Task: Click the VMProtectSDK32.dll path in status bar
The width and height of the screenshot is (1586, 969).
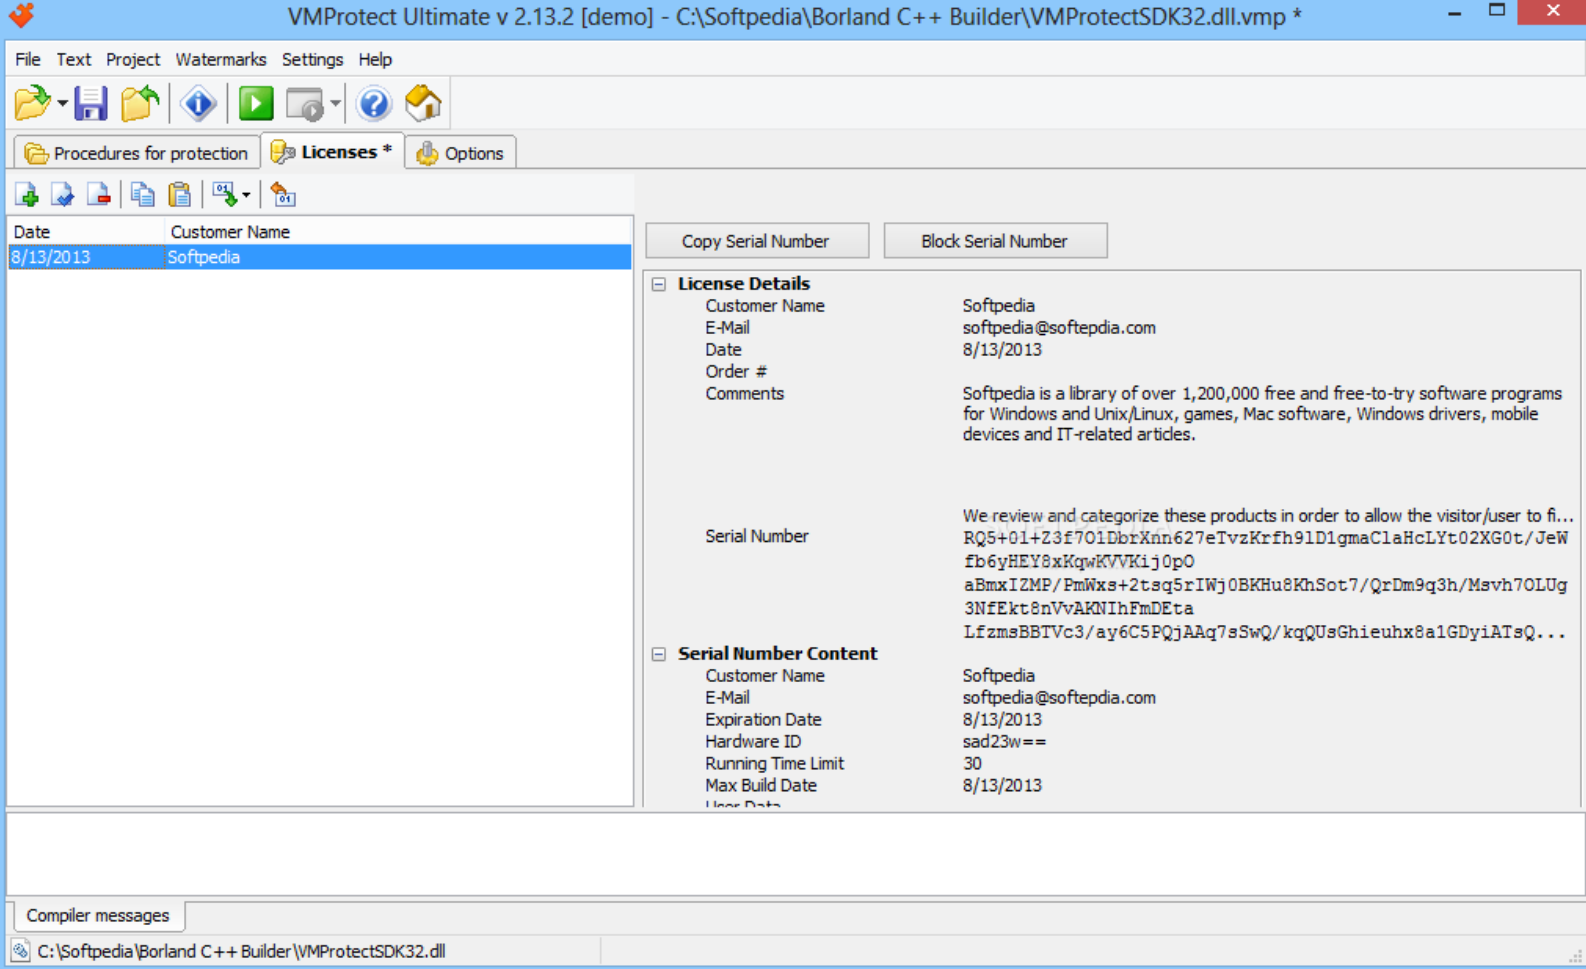Action: (241, 951)
